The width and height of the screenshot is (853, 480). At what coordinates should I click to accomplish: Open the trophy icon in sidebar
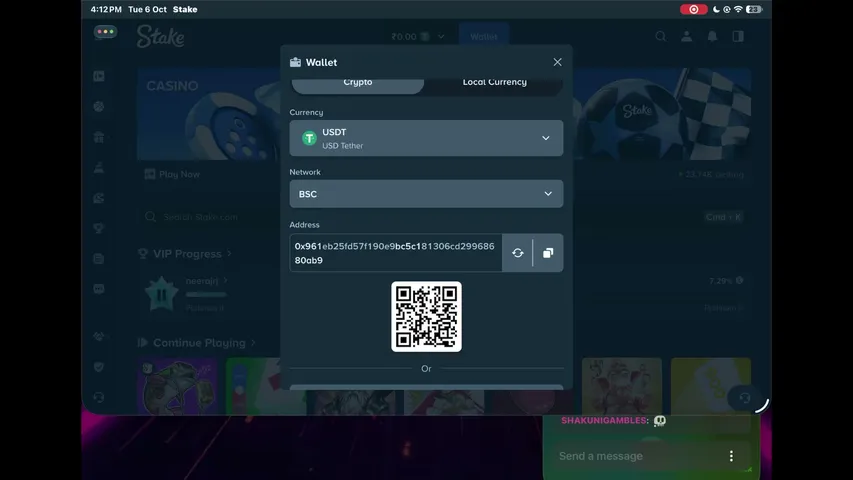point(99,228)
